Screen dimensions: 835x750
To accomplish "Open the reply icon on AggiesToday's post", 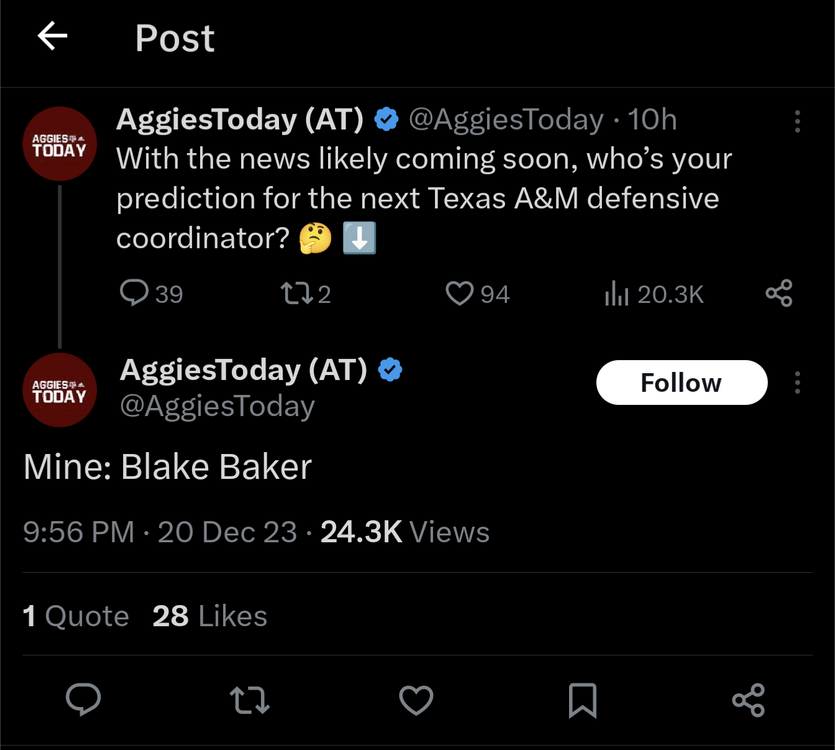I will (133, 293).
